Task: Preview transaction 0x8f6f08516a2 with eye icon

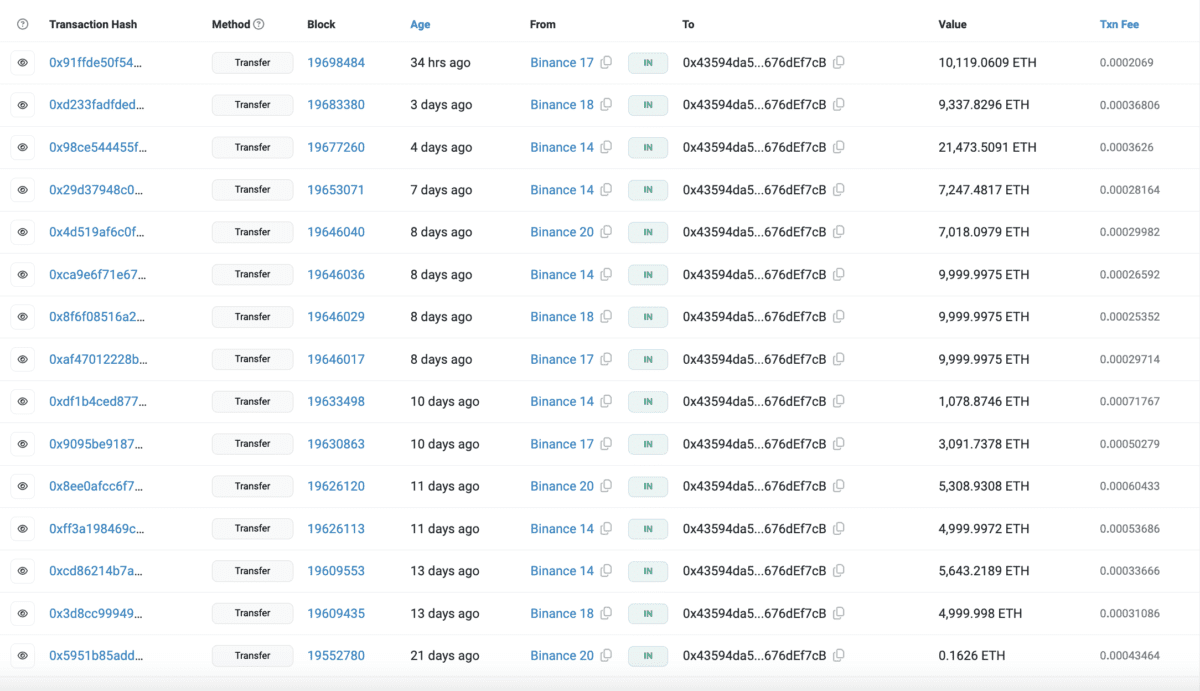Action: click(x=22, y=317)
